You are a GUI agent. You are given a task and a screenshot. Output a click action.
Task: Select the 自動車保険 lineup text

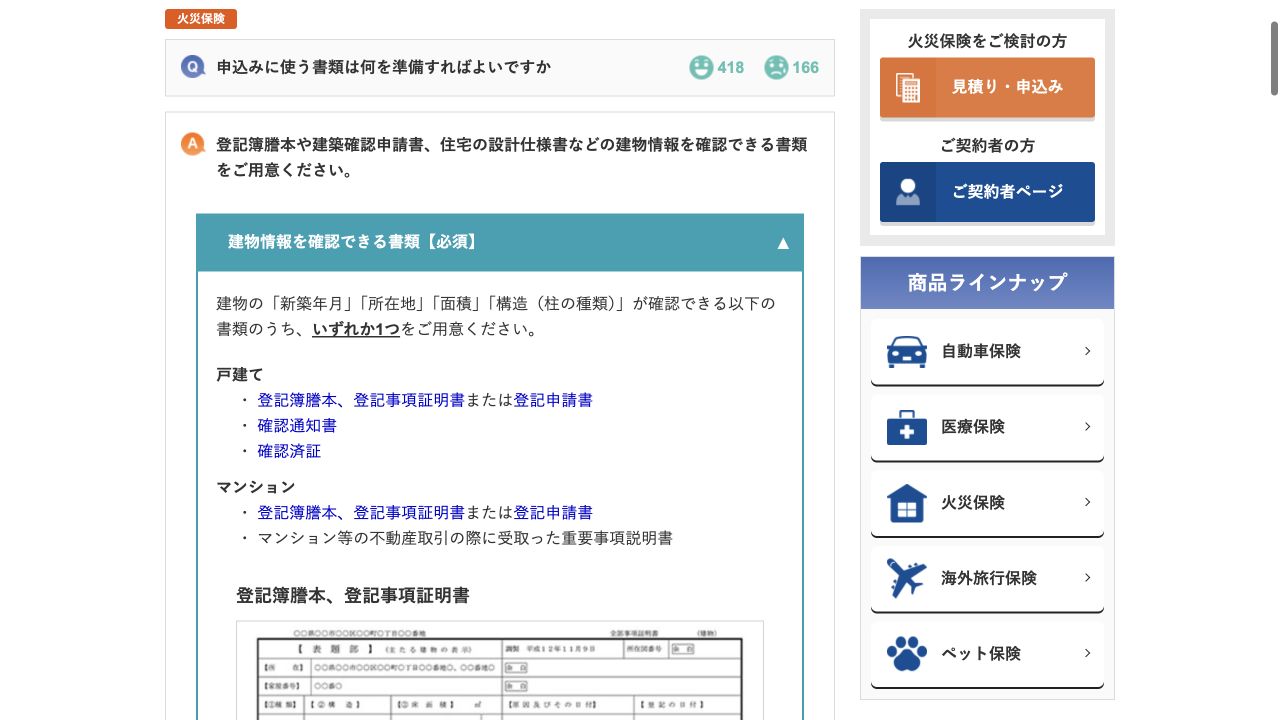(x=981, y=351)
